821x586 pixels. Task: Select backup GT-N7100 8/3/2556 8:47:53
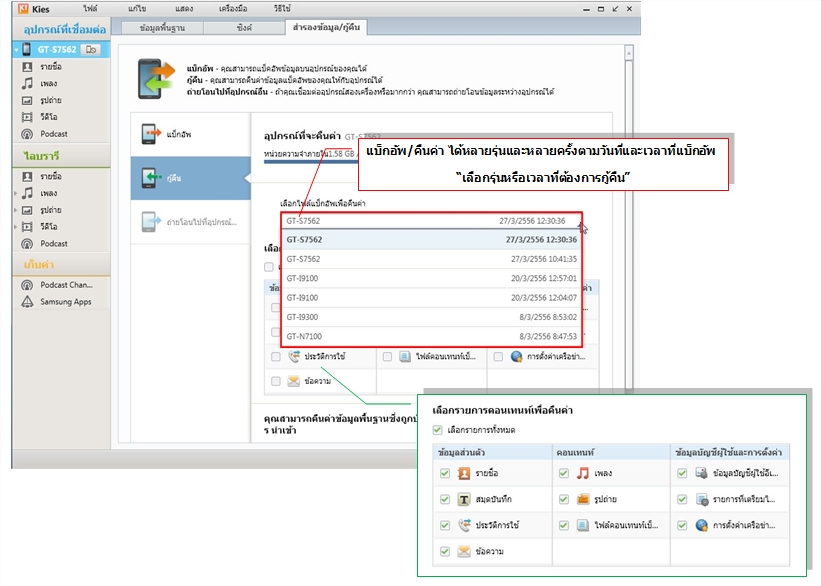[431, 336]
